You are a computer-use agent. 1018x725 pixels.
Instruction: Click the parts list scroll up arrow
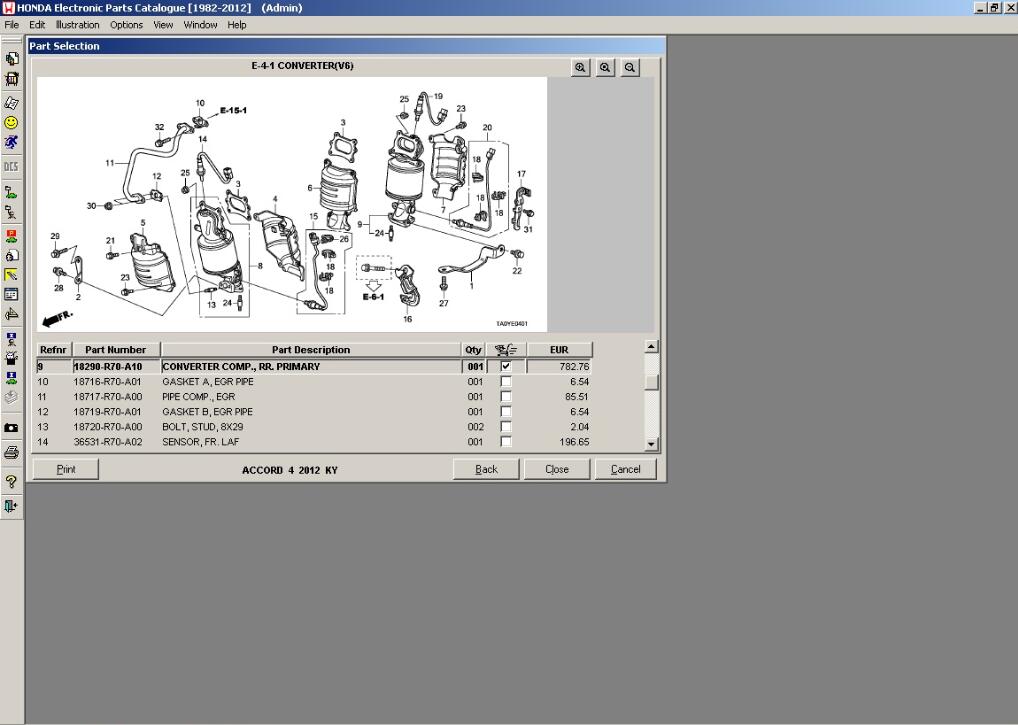(652, 347)
